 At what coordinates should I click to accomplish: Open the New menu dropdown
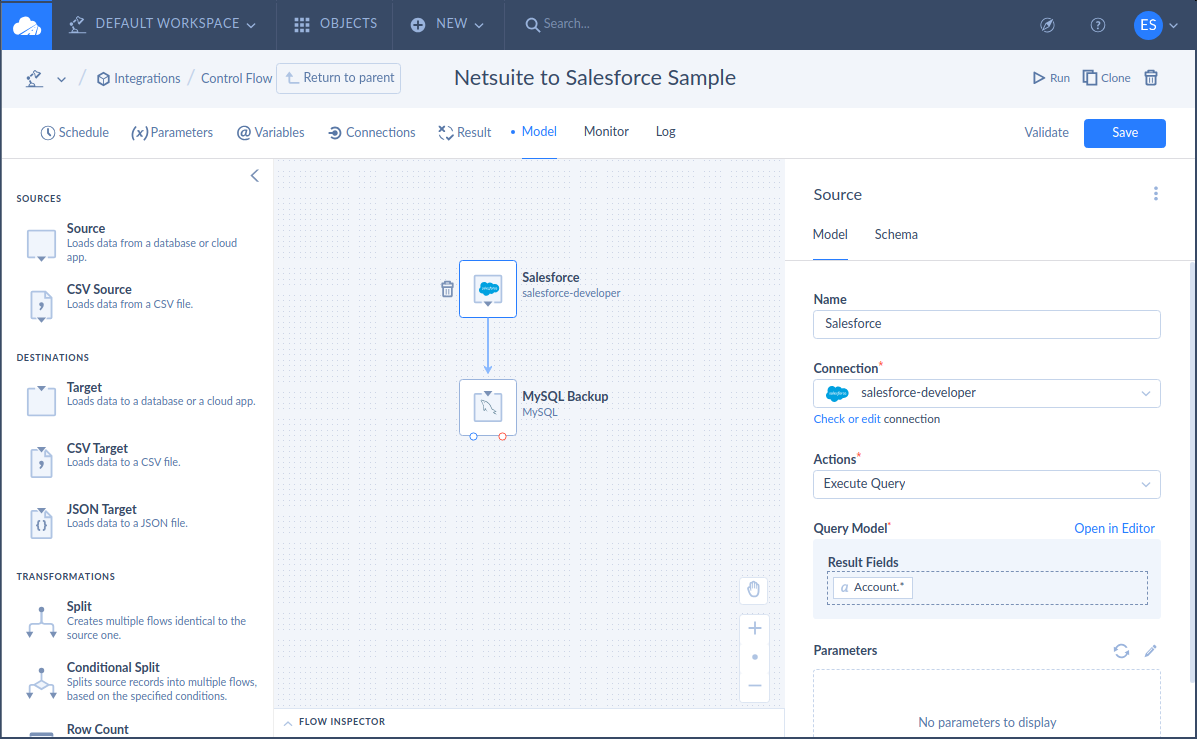[447, 24]
